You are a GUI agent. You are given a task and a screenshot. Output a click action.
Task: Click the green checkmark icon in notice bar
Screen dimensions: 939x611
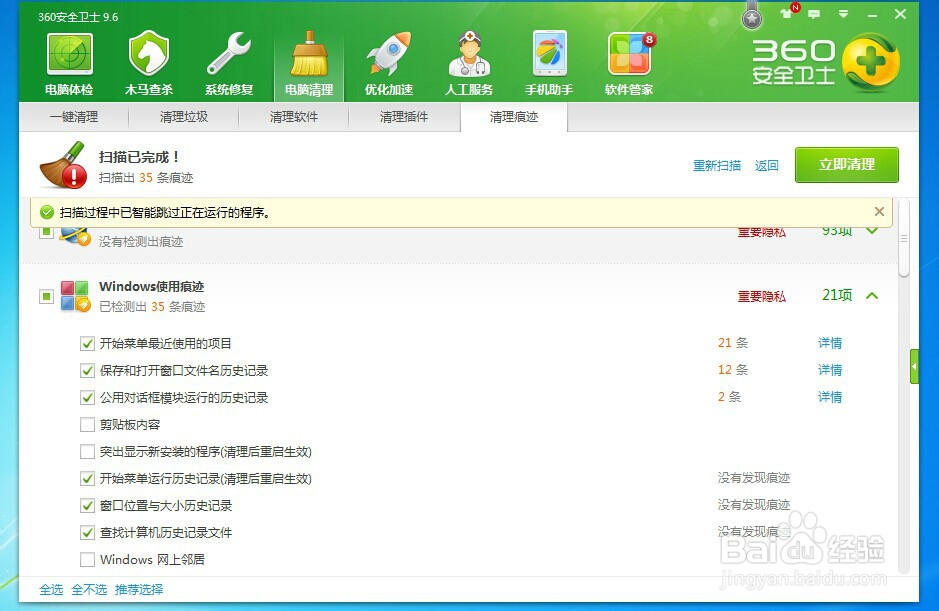tap(47, 212)
